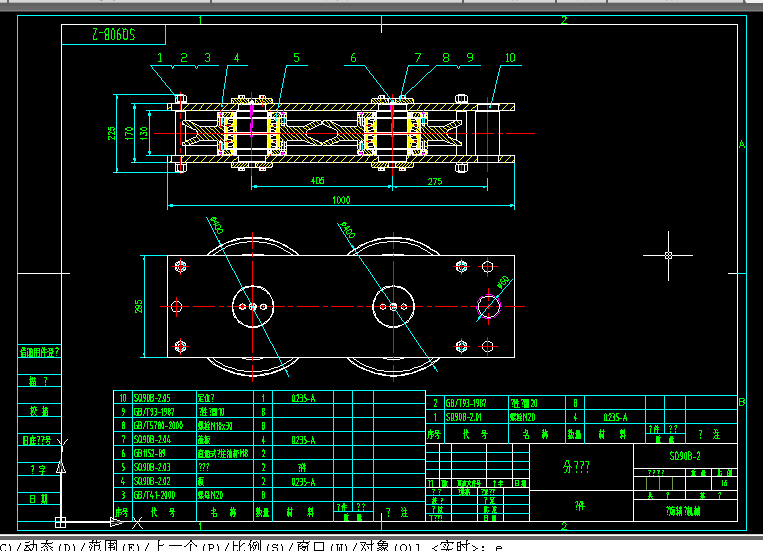This screenshot has width=763, height=551.
Task: Select GB1152-89 code in row 6
Action: point(149,454)
